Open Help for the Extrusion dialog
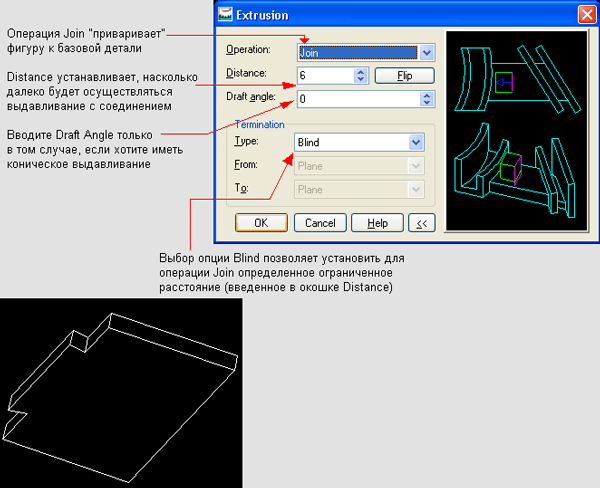This screenshot has width=600, height=488. click(x=376, y=222)
